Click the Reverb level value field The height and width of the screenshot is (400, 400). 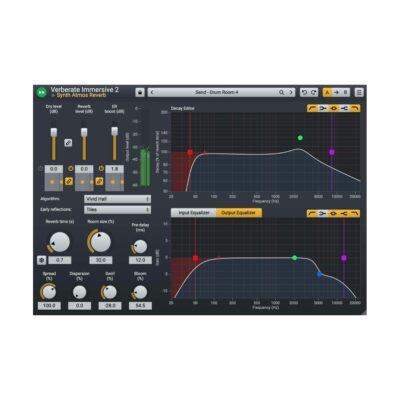click(84, 169)
